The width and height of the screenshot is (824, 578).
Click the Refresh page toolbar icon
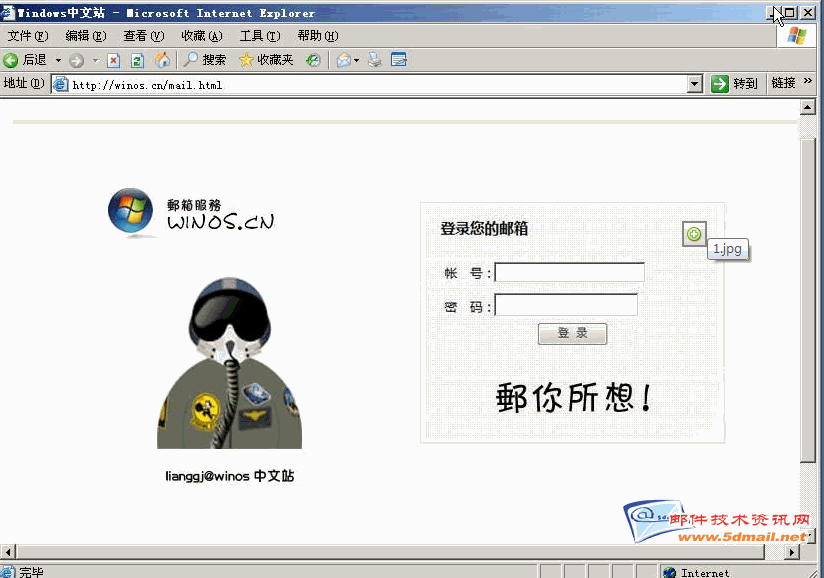tap(137, 60)
